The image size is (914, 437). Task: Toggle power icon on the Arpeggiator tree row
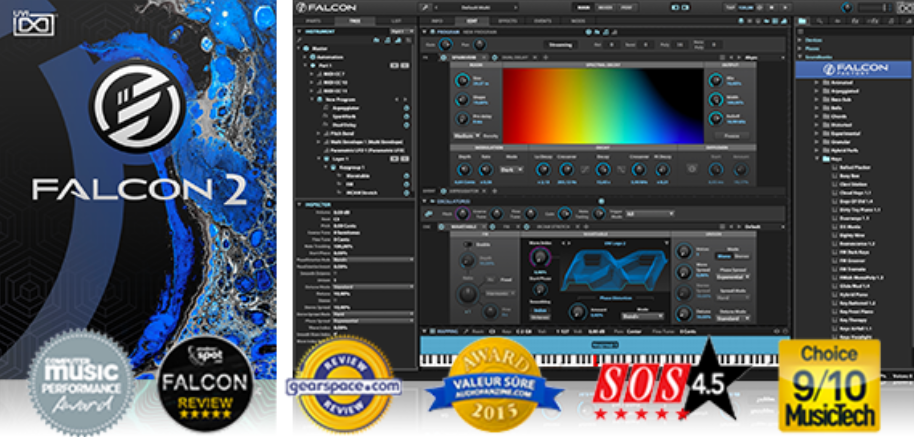pyautogui.click(x=406, y=108)
